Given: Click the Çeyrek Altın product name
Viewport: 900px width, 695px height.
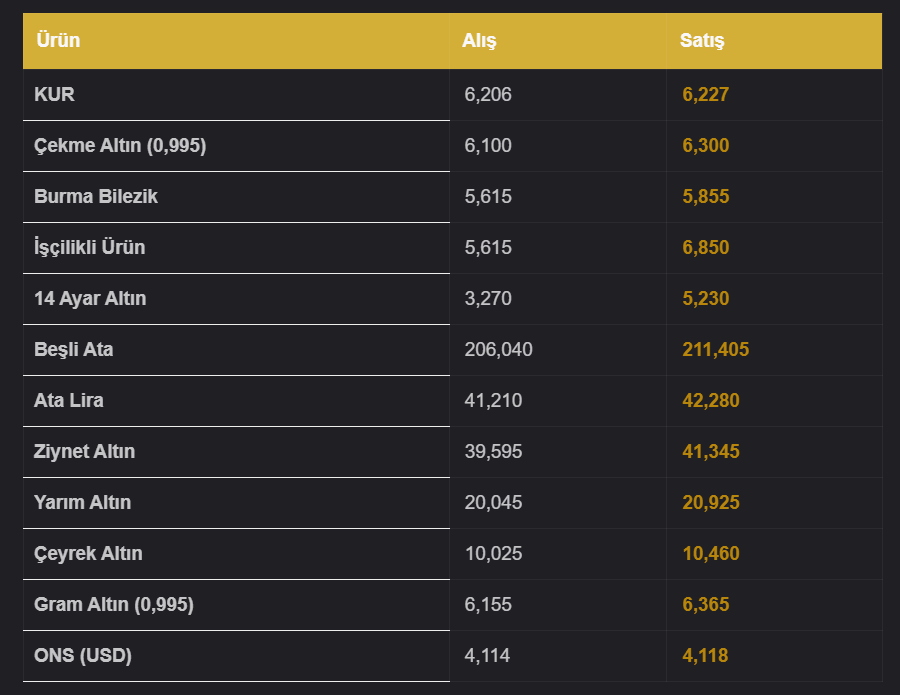Looking at the screenshot, I should pyautogui.click(x=88, y=554).
